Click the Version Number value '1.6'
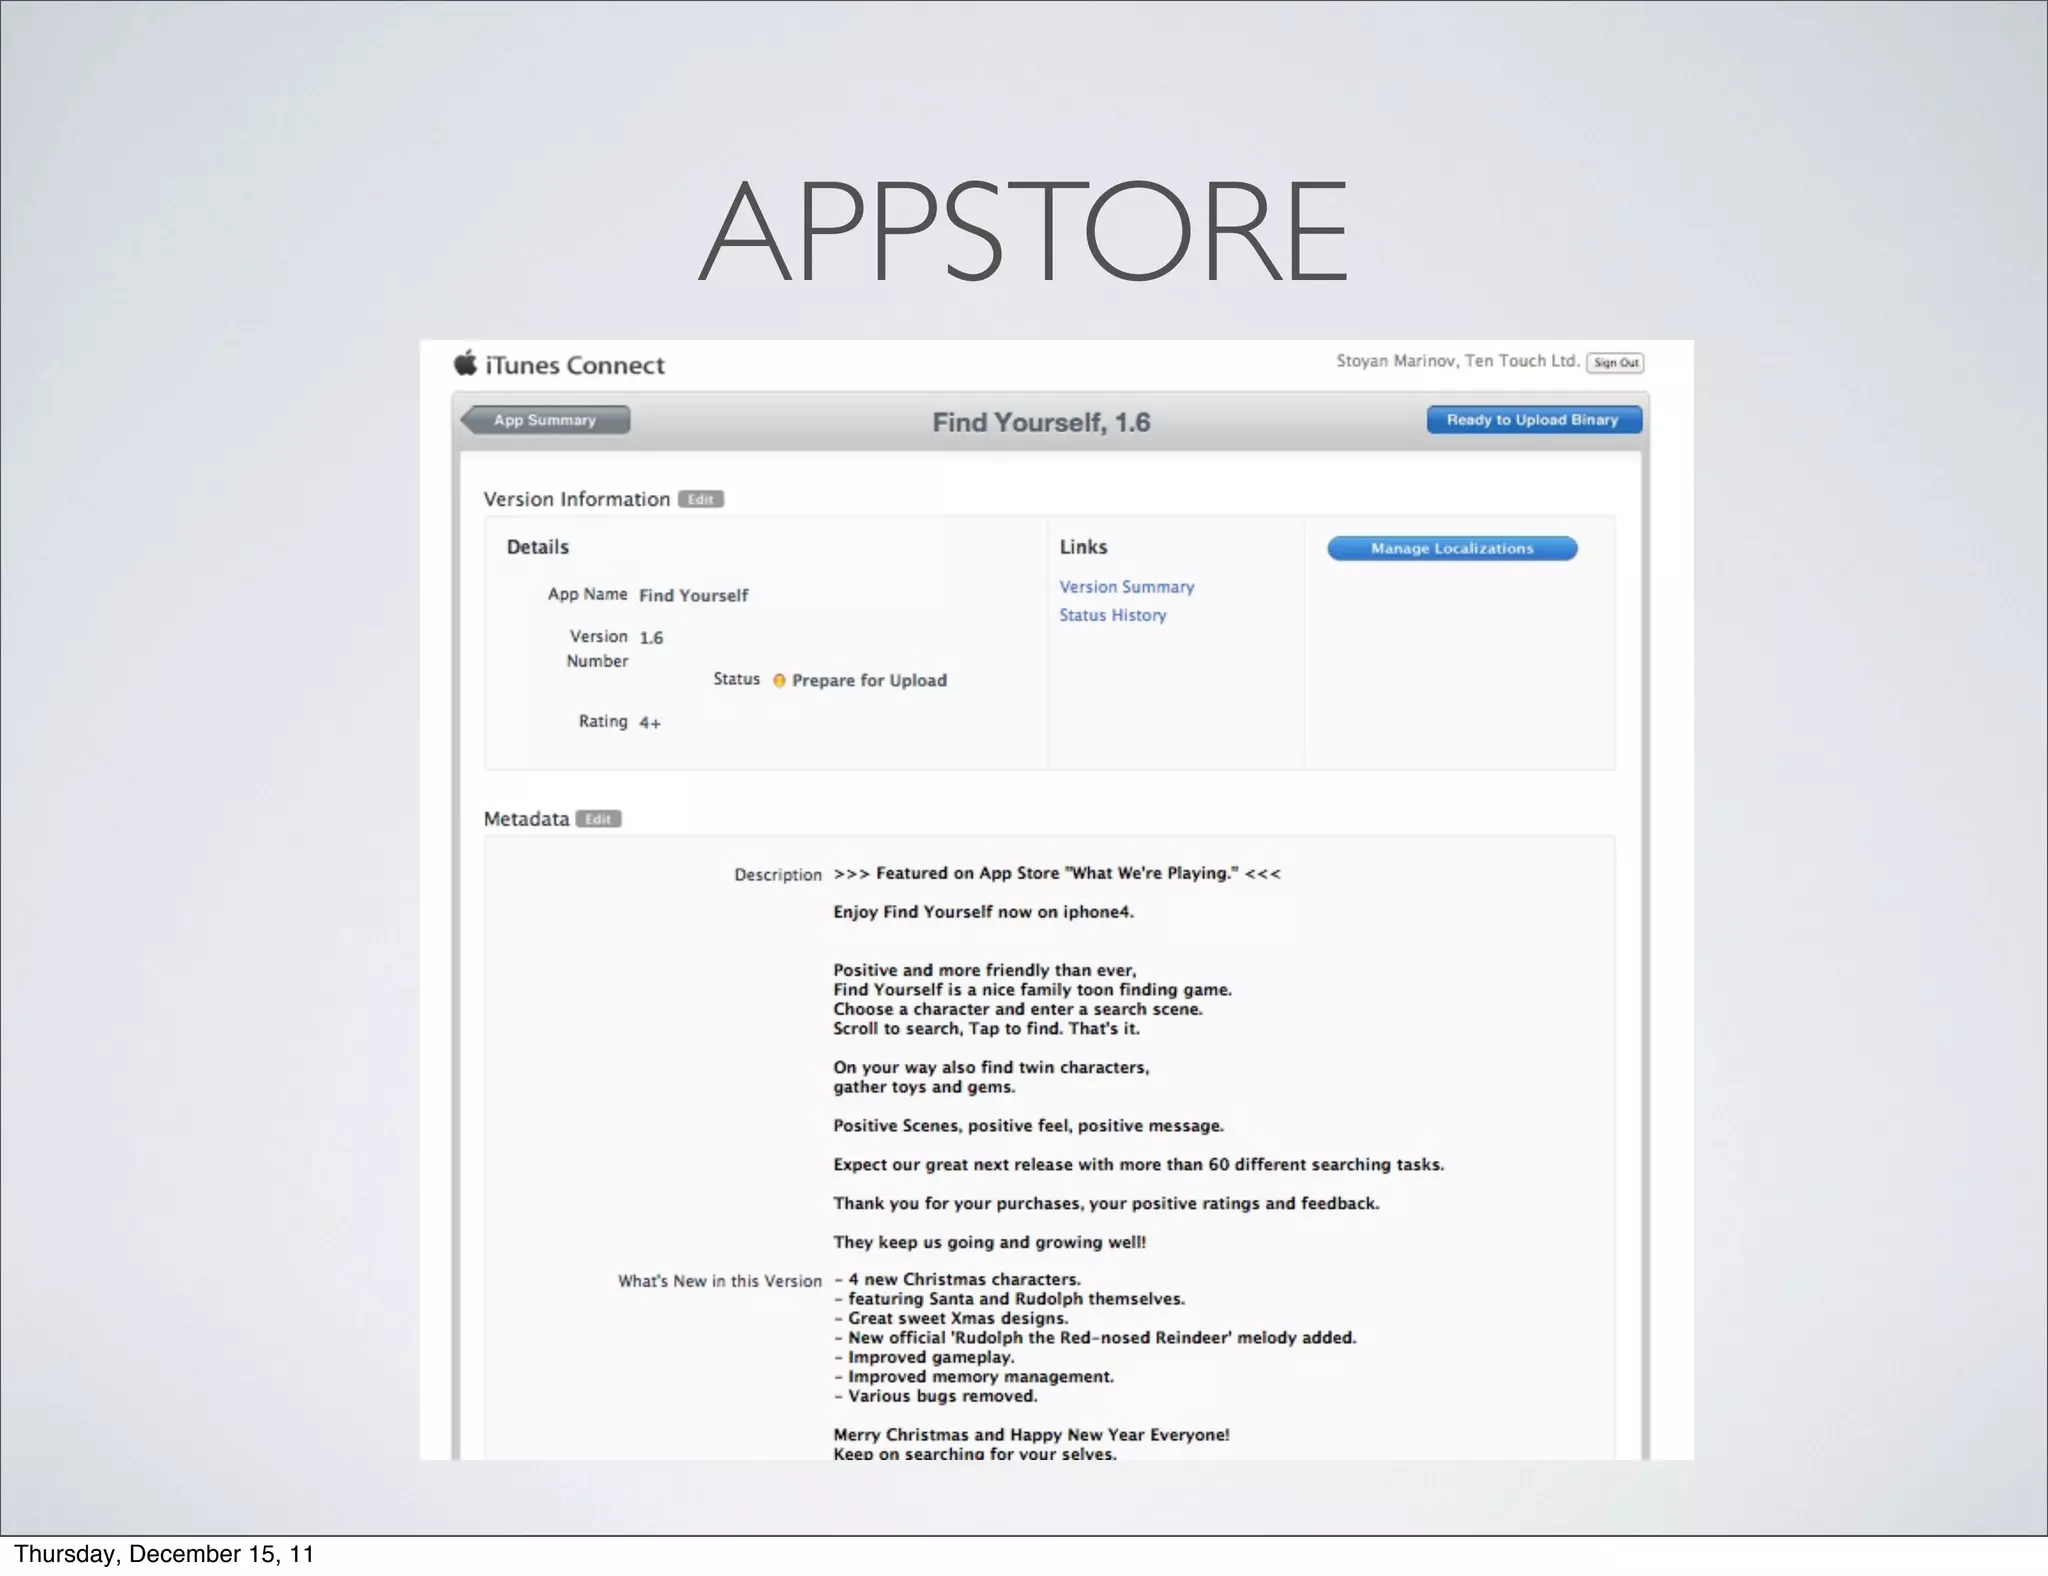Screen dimensions: 2048x1576 [x=651, y=638]
